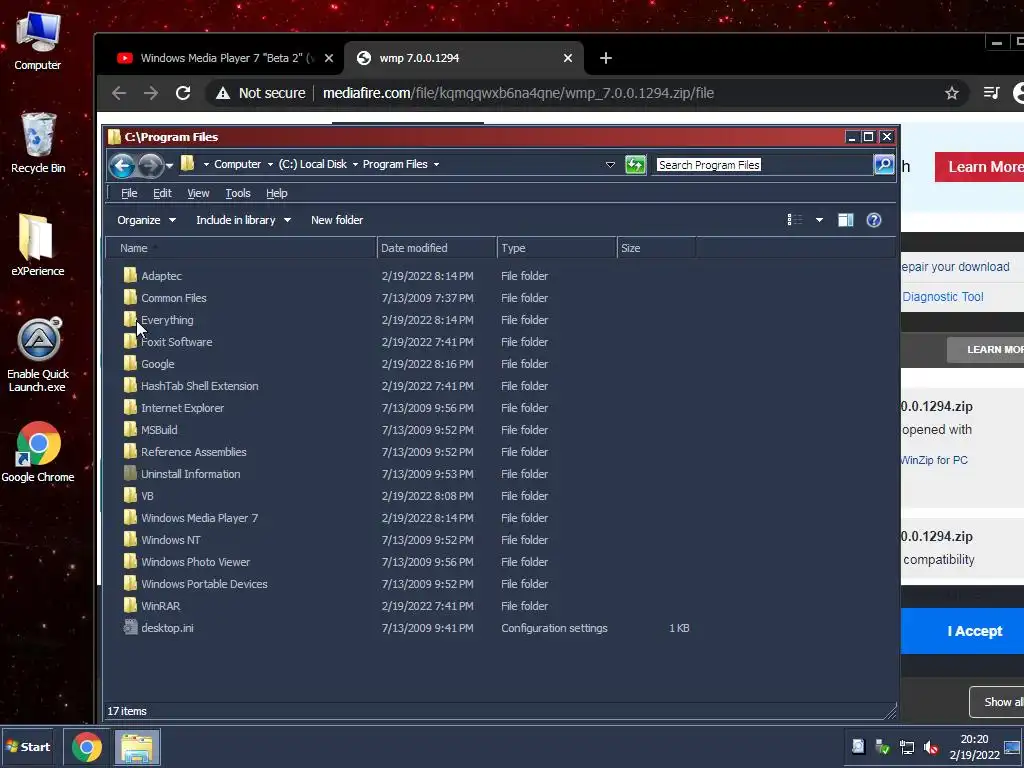Reload the mediafire page in Chrome
The width and height of the screenshot is (1024, 768).
click(183, 93)
